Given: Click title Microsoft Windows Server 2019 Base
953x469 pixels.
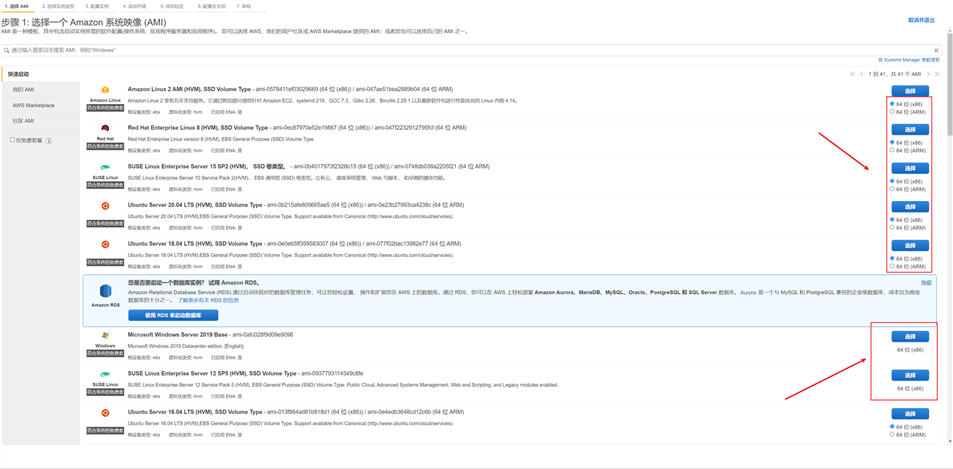Looking at the screenshot, I should [177, 334].
